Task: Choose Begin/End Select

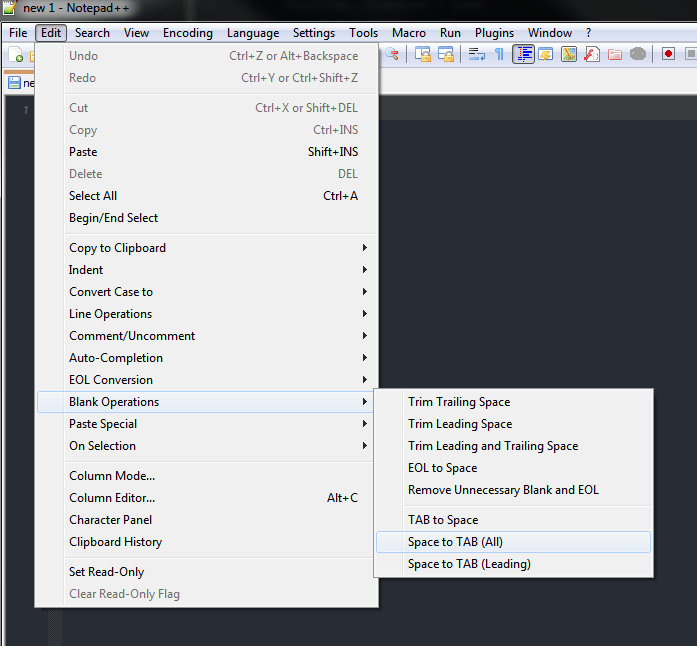Action: pos(207,218)
